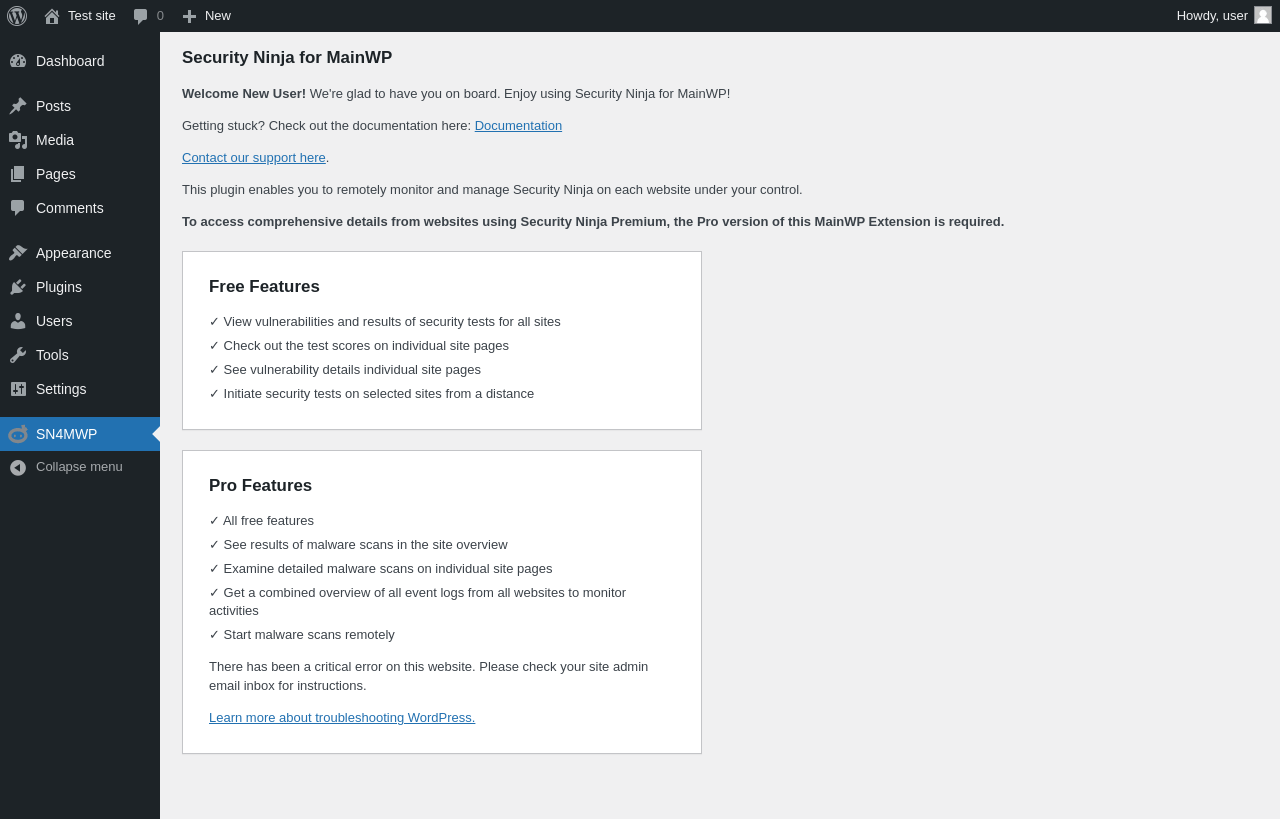Click the Posts pushpin icon
Image resolution: width=1280 pixels, height=819 pixels.
(x=18, y=106)
